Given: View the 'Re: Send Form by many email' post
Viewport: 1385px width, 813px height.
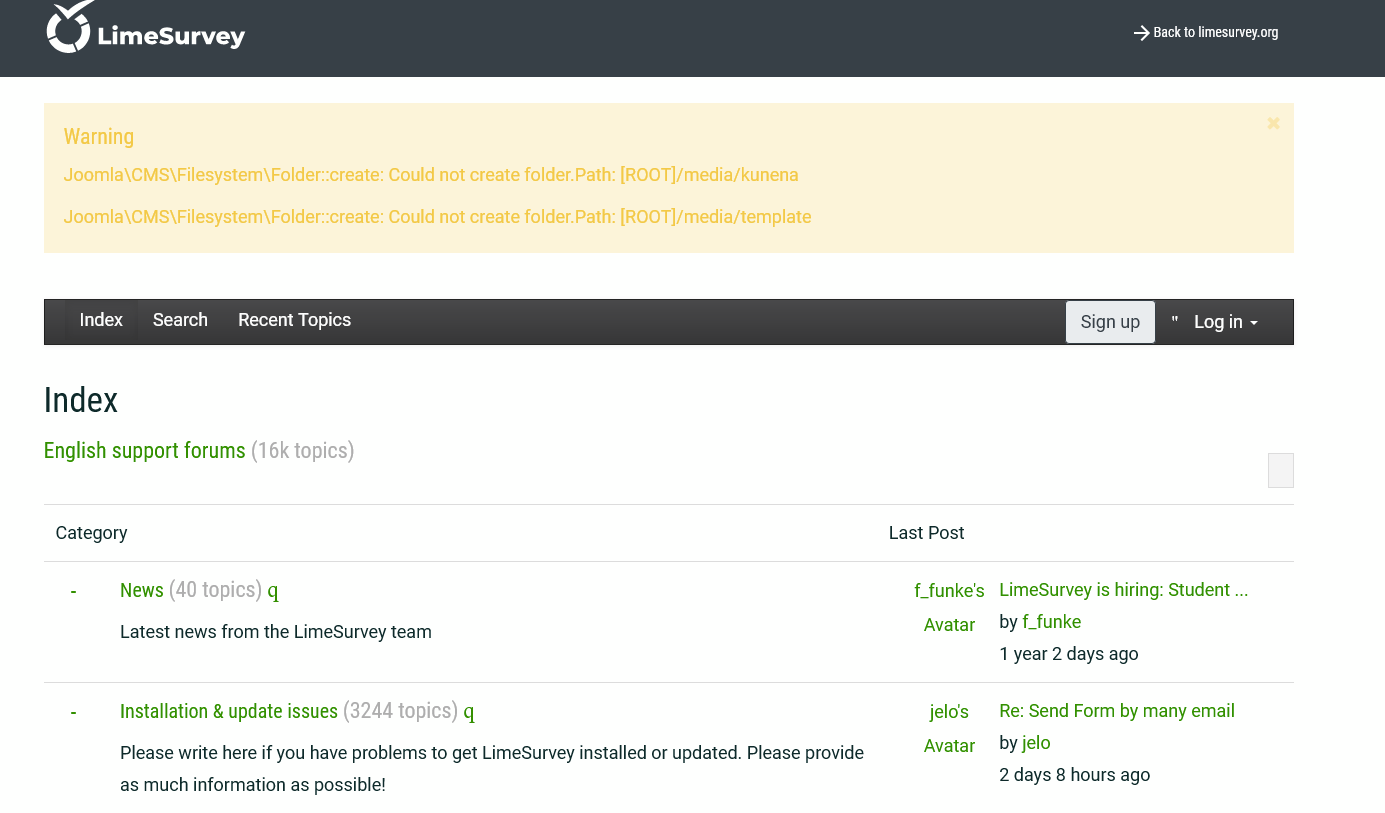Looking at the screenshot, I should 1116,711.
